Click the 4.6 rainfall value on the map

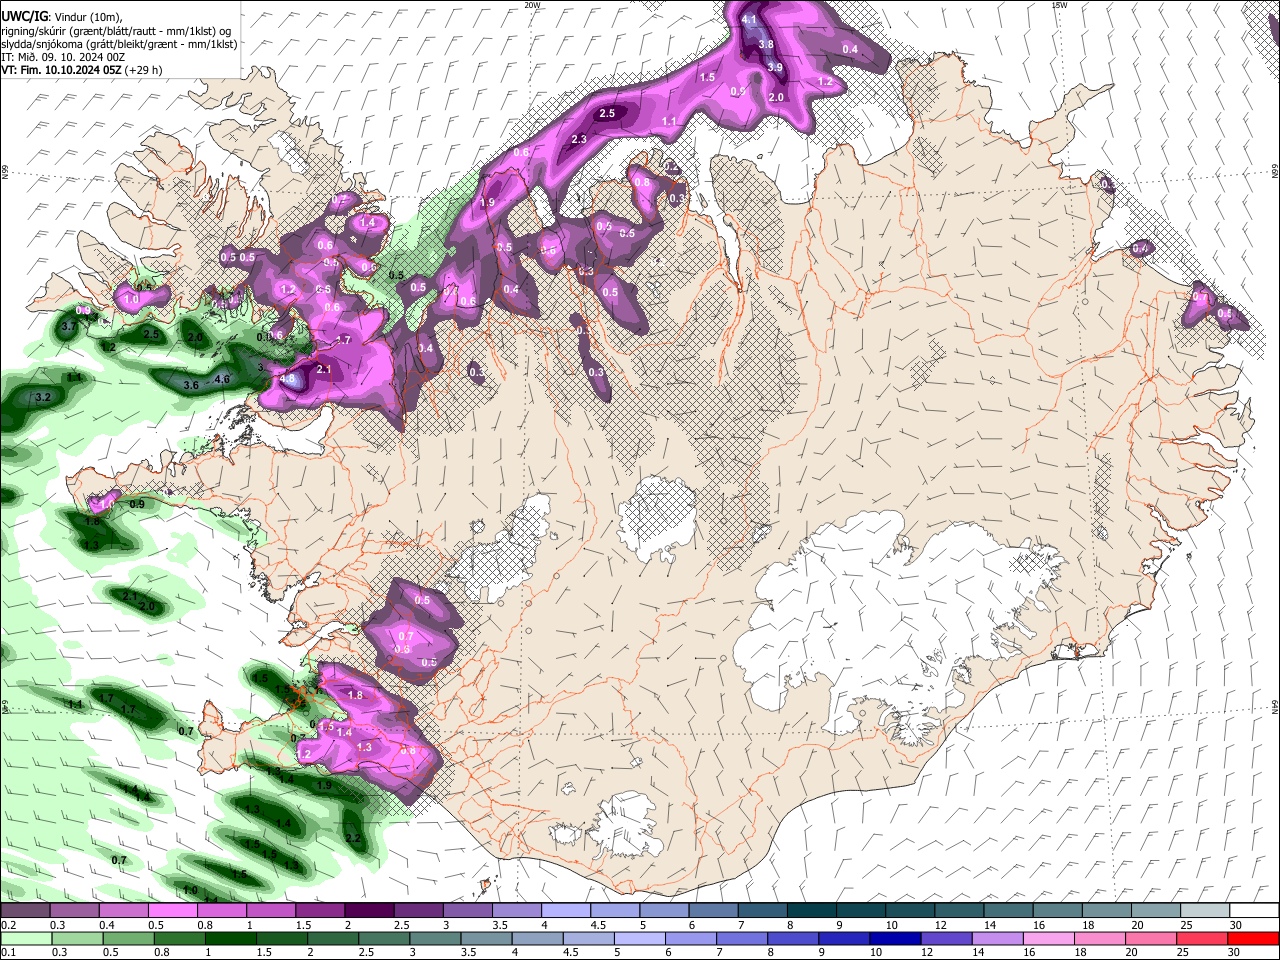click(222, 379)
